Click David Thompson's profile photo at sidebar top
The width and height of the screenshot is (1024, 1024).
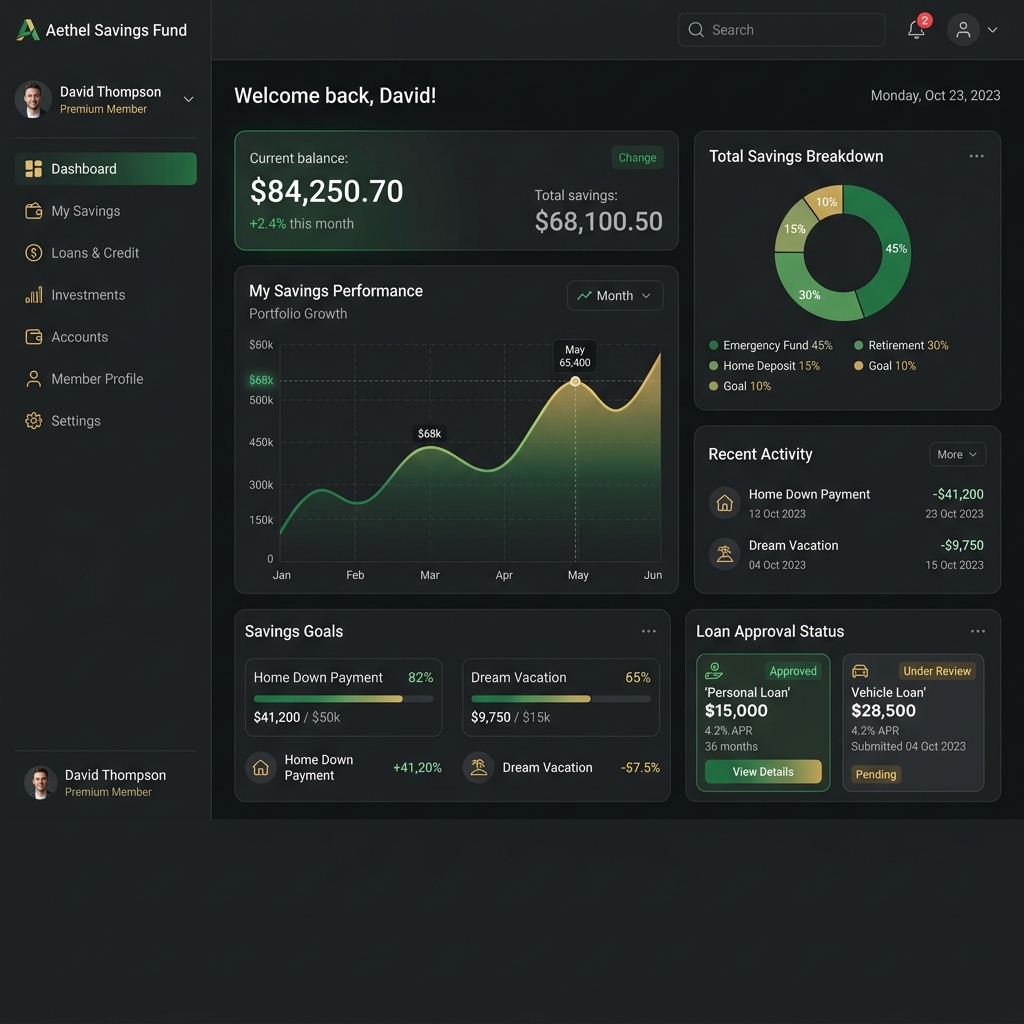coord(33,99)
